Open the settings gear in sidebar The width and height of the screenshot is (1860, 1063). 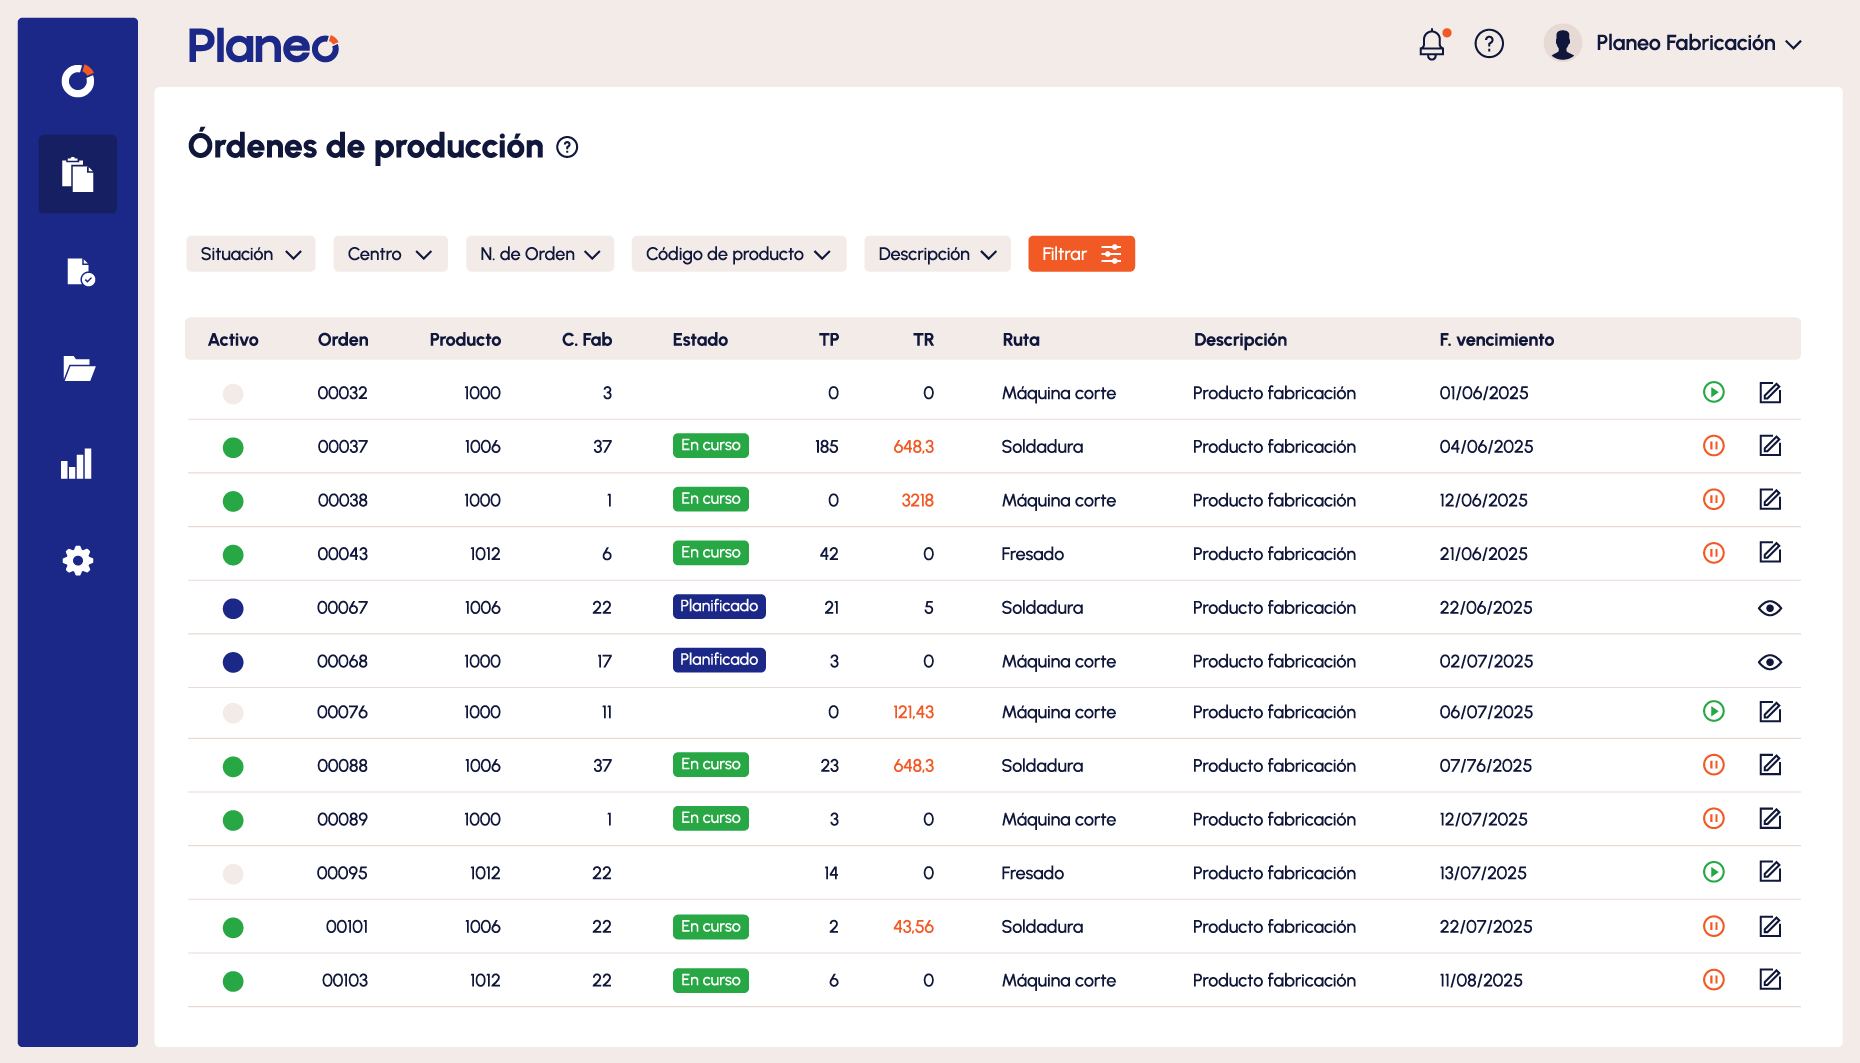[x=78, y=561]
